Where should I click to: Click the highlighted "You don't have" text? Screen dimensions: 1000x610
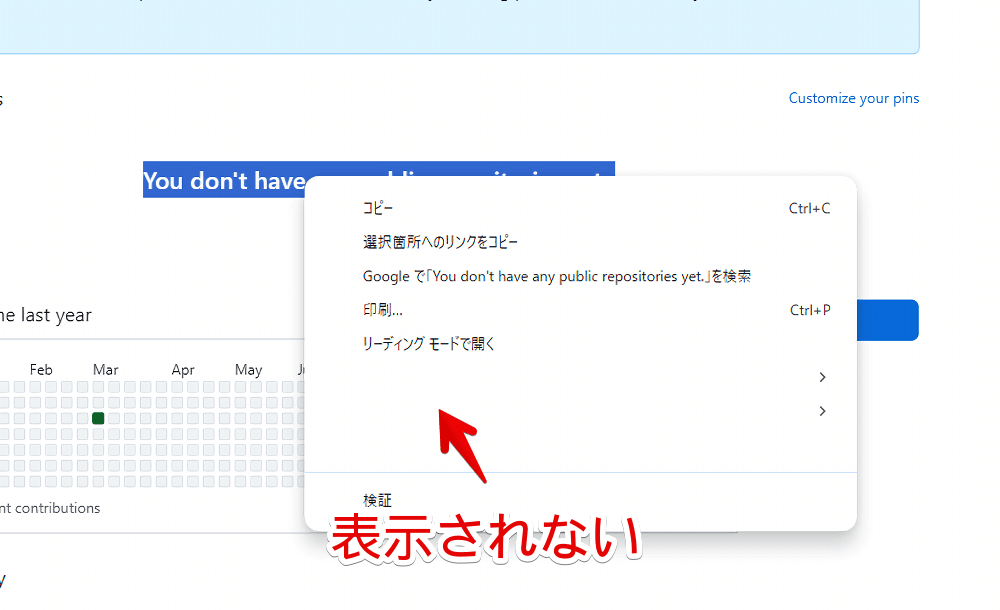tap(225, 180)
